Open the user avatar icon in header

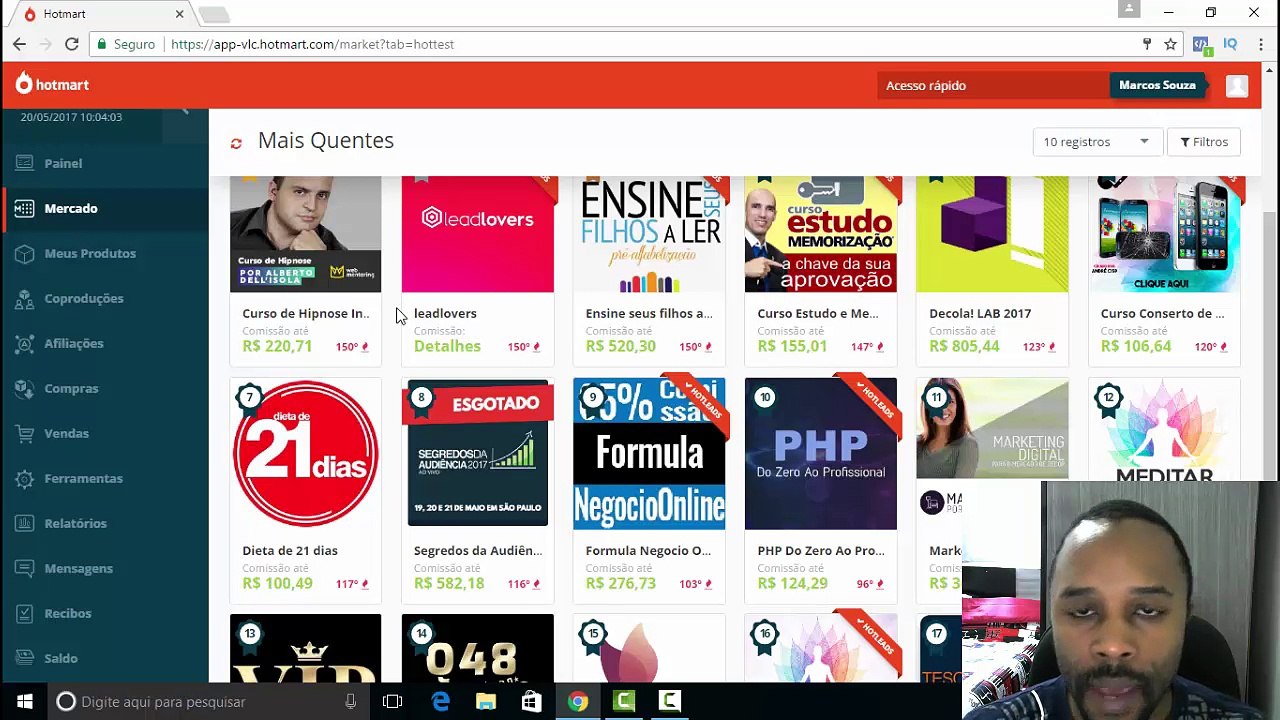pyautogui.click(x=1237, y=85)
